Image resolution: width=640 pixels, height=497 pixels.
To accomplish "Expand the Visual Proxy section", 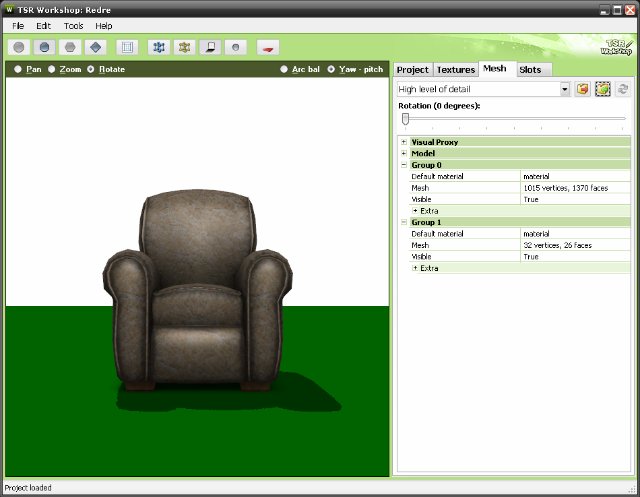I will coord(404,142).
